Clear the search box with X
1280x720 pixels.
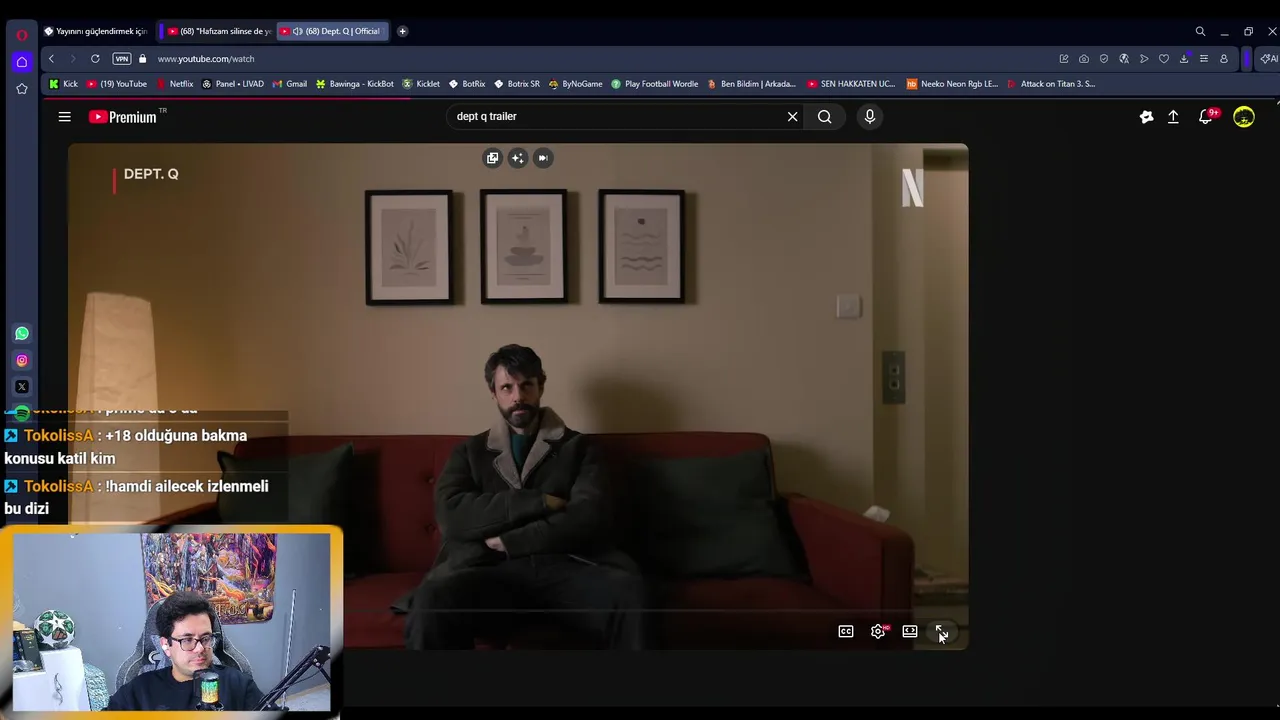(792, 117)
